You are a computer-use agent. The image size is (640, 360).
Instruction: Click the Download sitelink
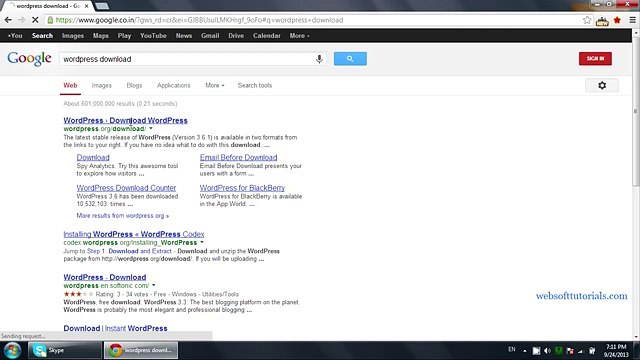tap(93, 158)
